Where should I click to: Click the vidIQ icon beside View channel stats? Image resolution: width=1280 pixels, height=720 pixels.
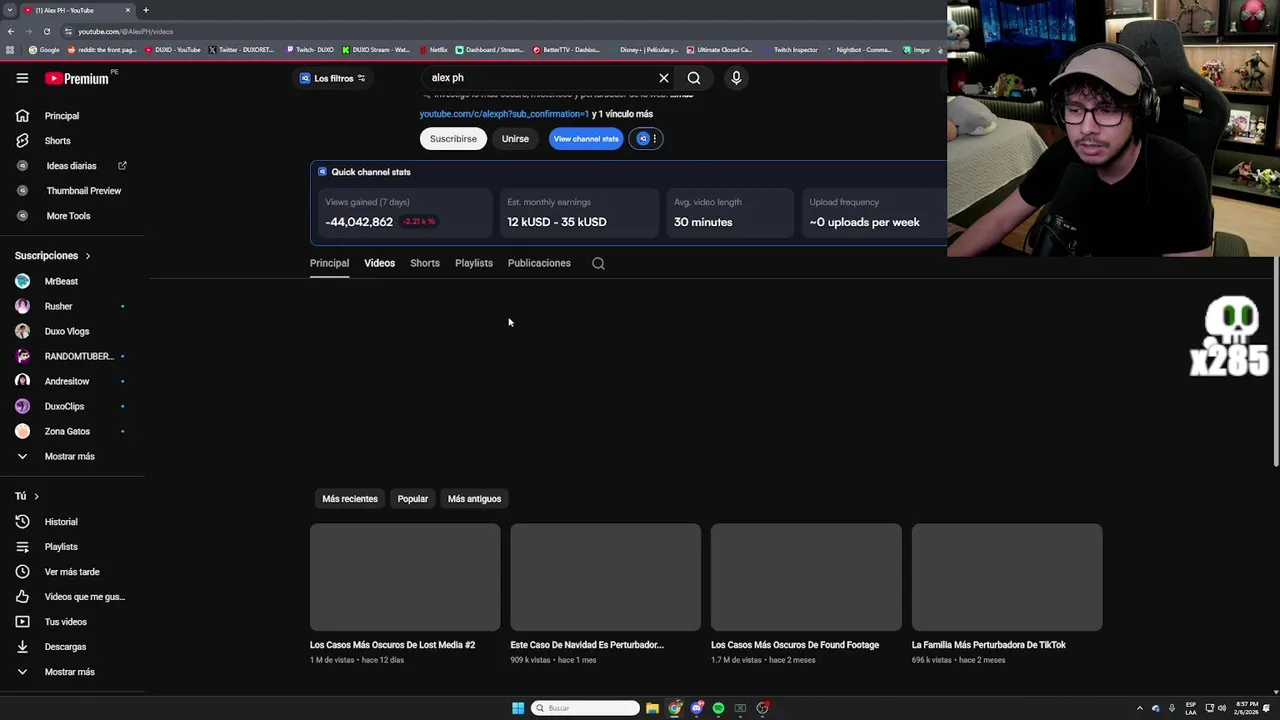coord(643,139)
